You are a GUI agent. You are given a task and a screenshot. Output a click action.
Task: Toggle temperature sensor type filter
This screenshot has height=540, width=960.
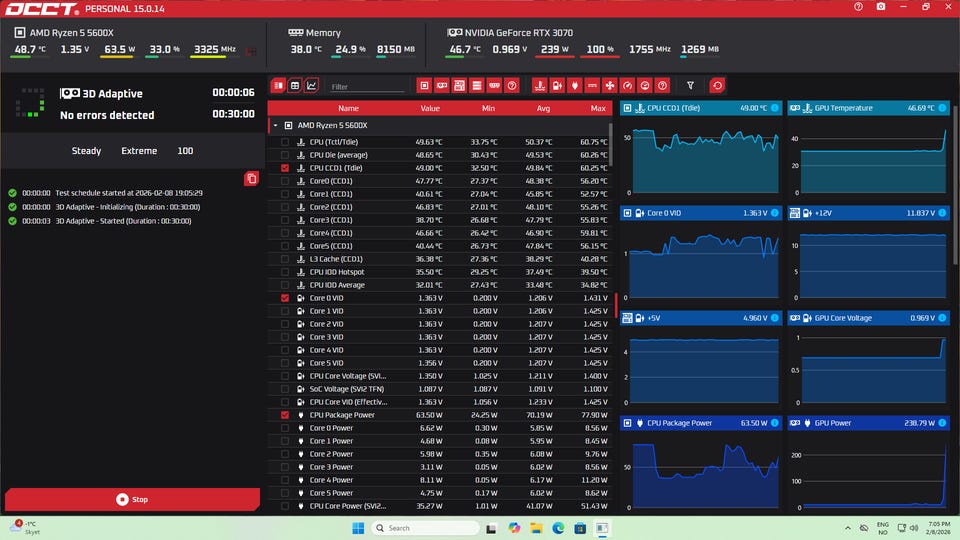pos(539,86)
